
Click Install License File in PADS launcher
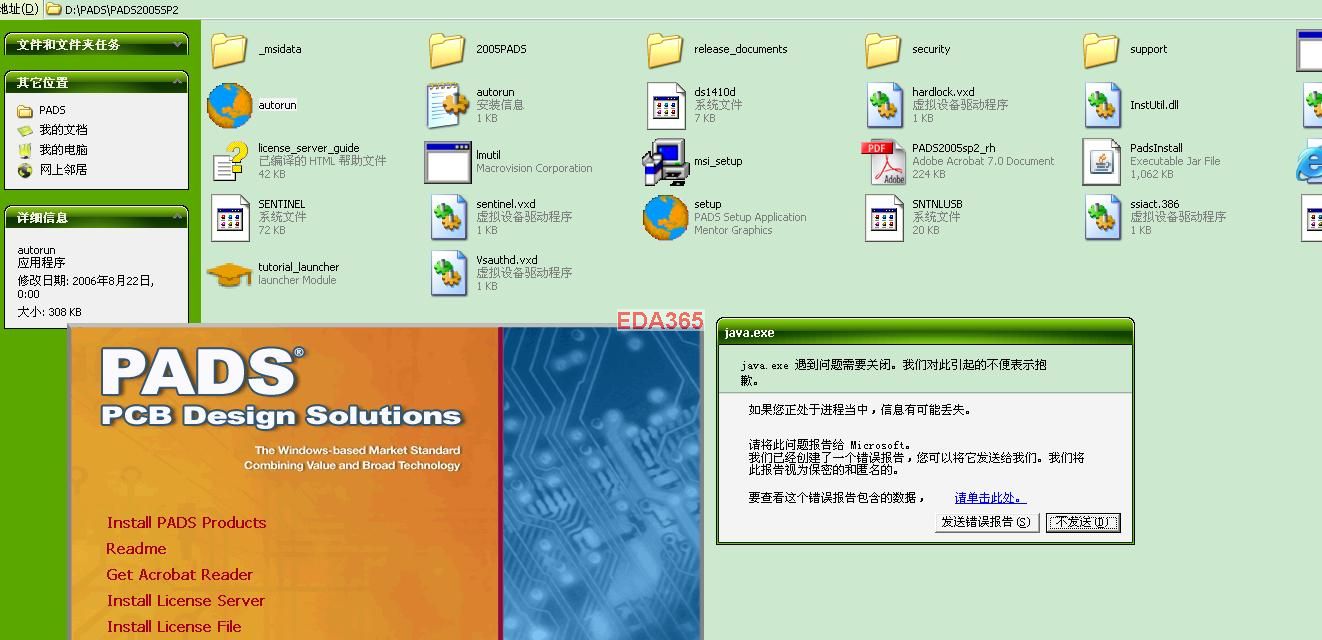174,626
